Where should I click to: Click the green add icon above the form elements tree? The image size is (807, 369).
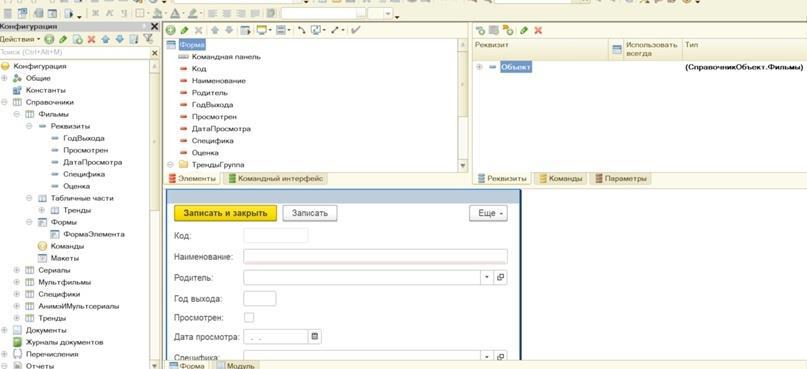click(x=171, y=30)
